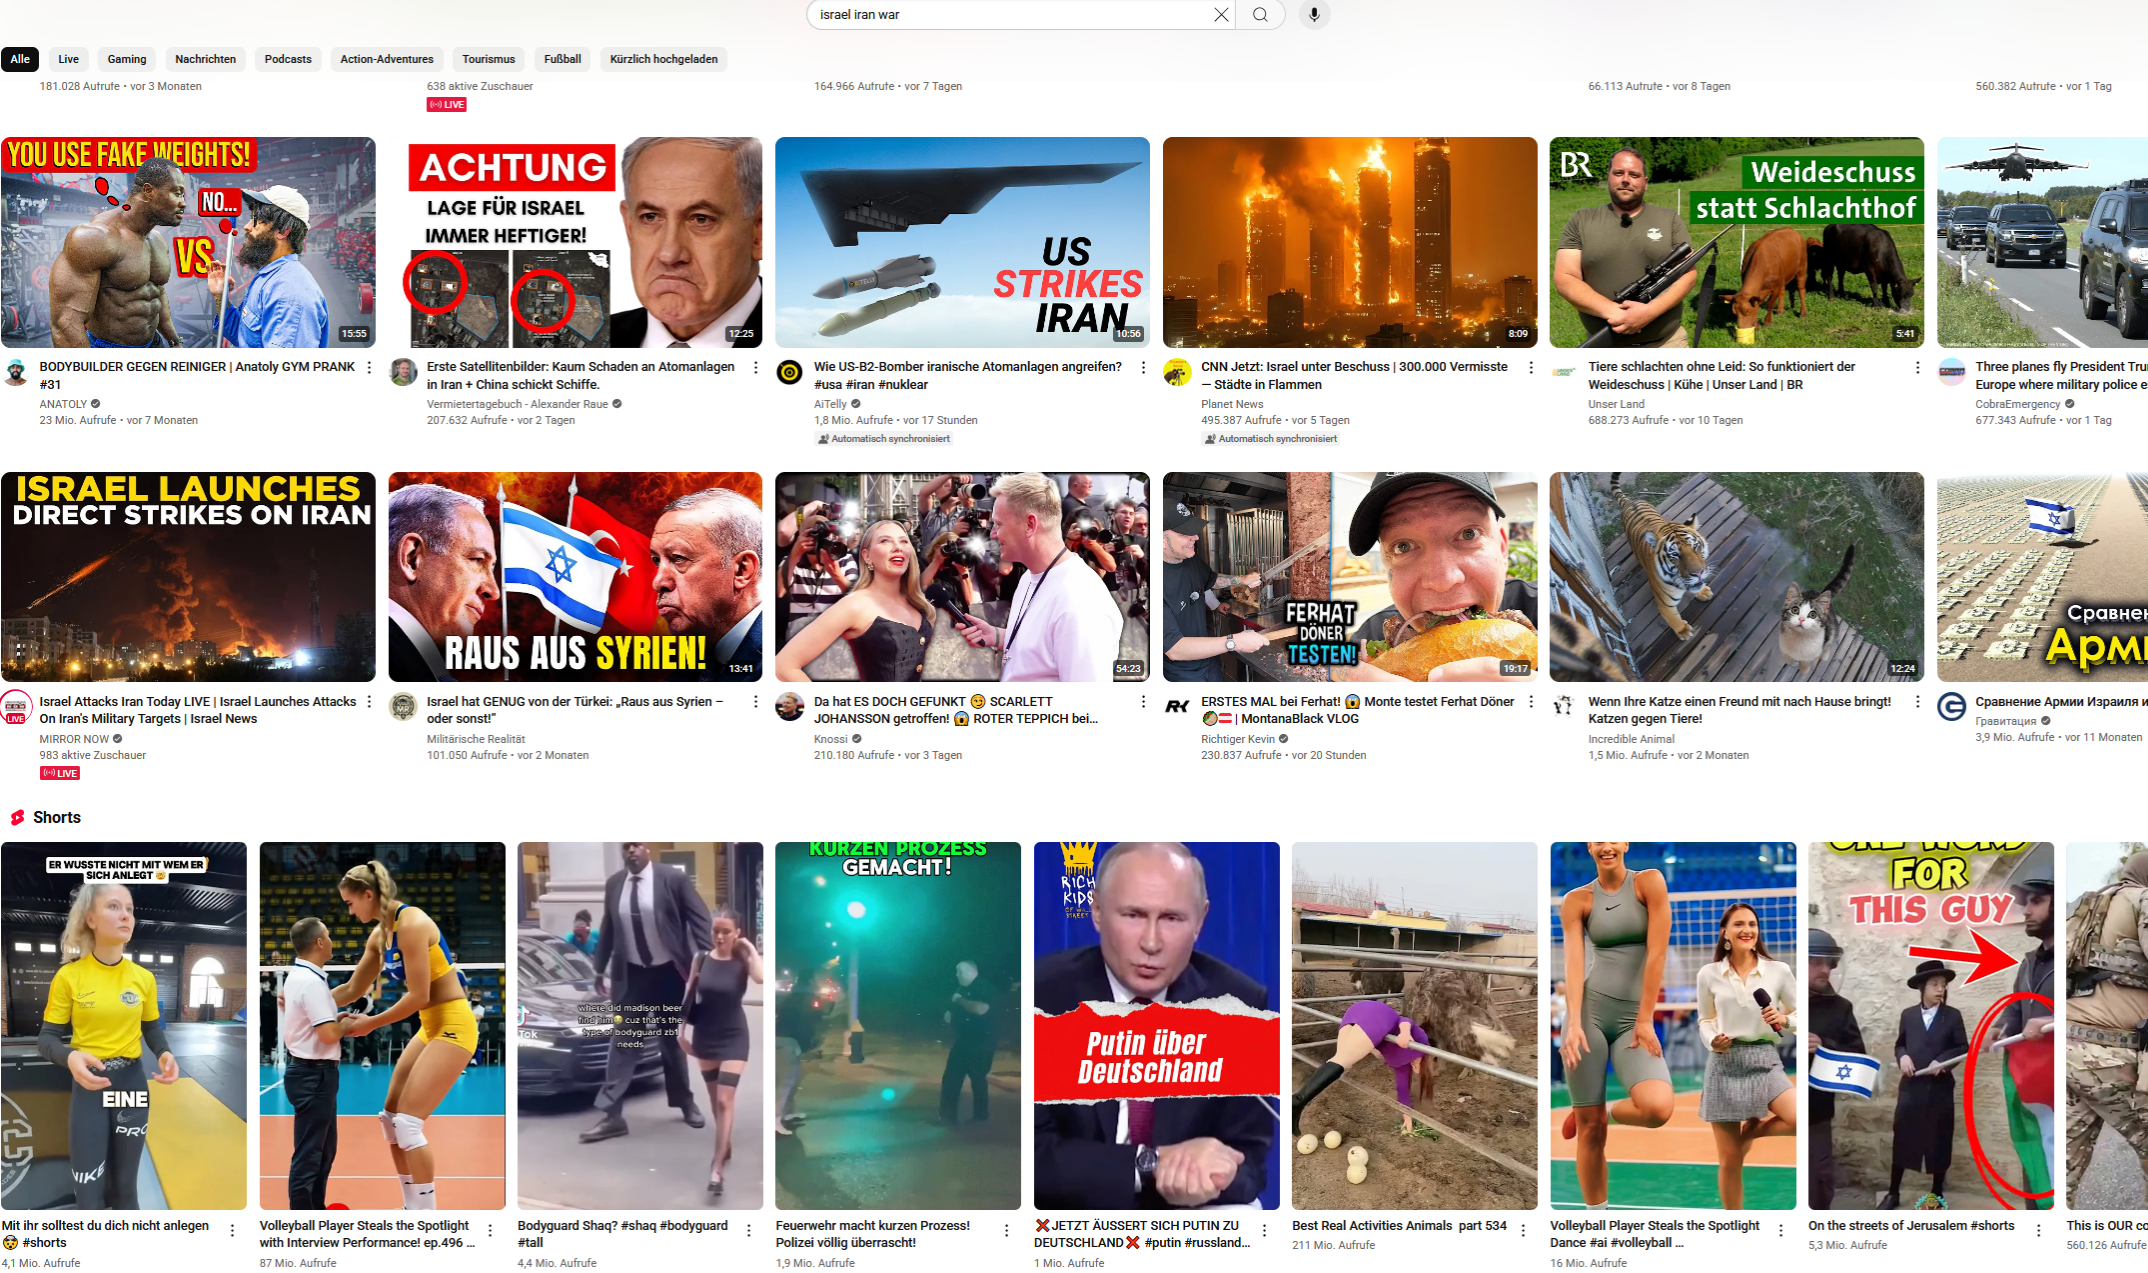
Task: Open the Unser Land channel link
Action: (1616, 404)
